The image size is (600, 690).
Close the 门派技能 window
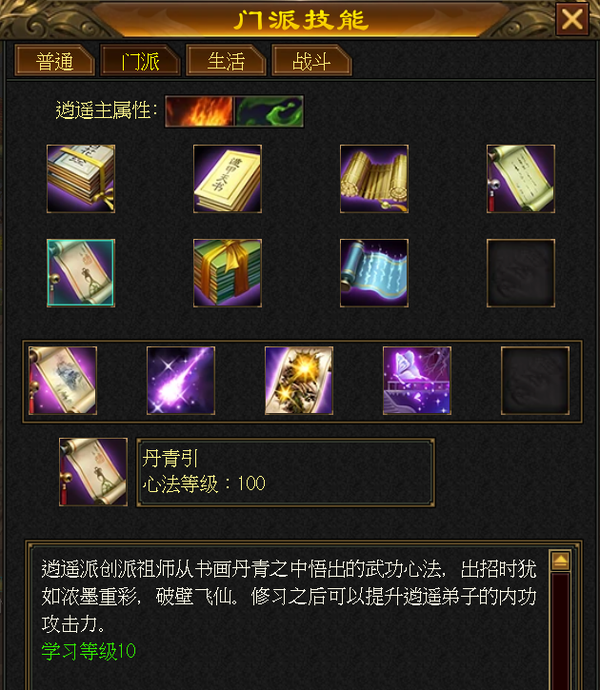[x=572, y=19]
